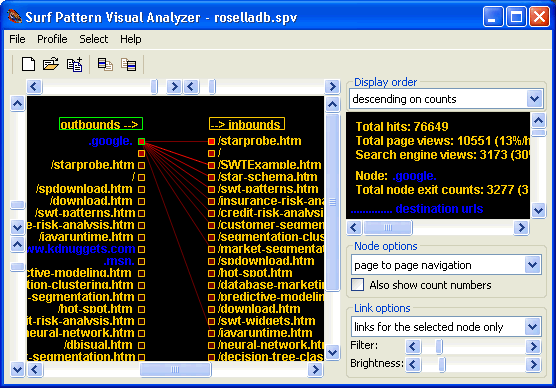Select the /starprobe.htm inbound node square
This screenshot has width=556, height=388.
coord(212,142)
